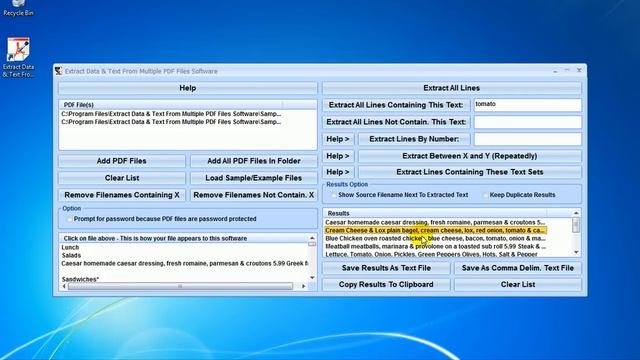Click up arrow of file preview scrollbar
This screenshot has width=640, height=360.
(x=312, y=238)
